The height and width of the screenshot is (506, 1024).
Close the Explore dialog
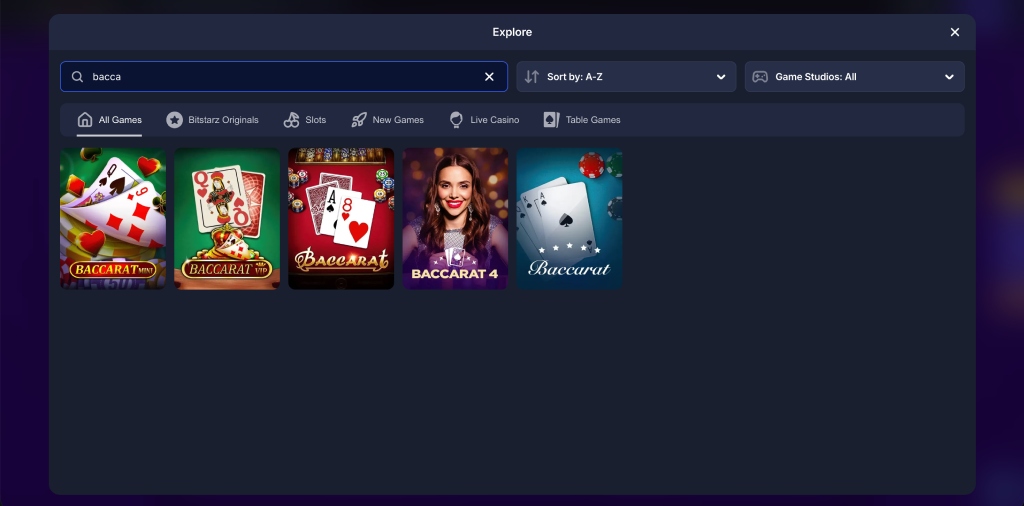pyautogui.click(x=955, y=32)
